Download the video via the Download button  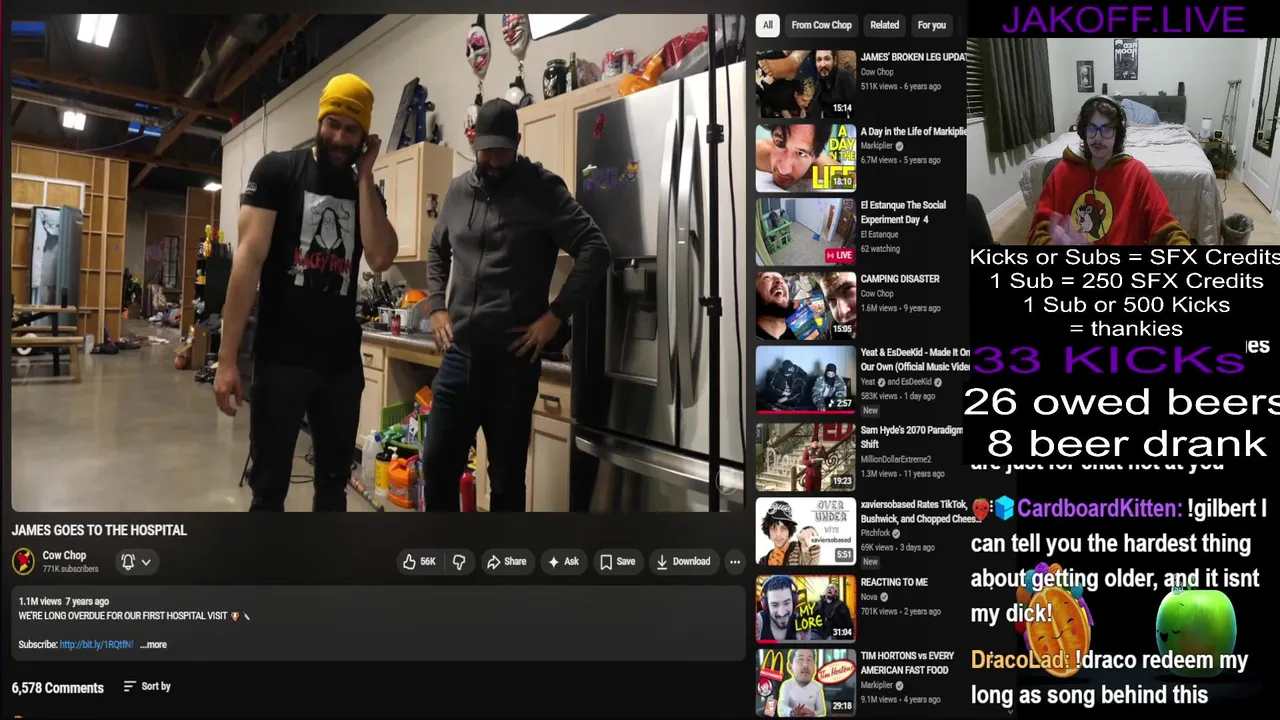[x=683, y=562]
